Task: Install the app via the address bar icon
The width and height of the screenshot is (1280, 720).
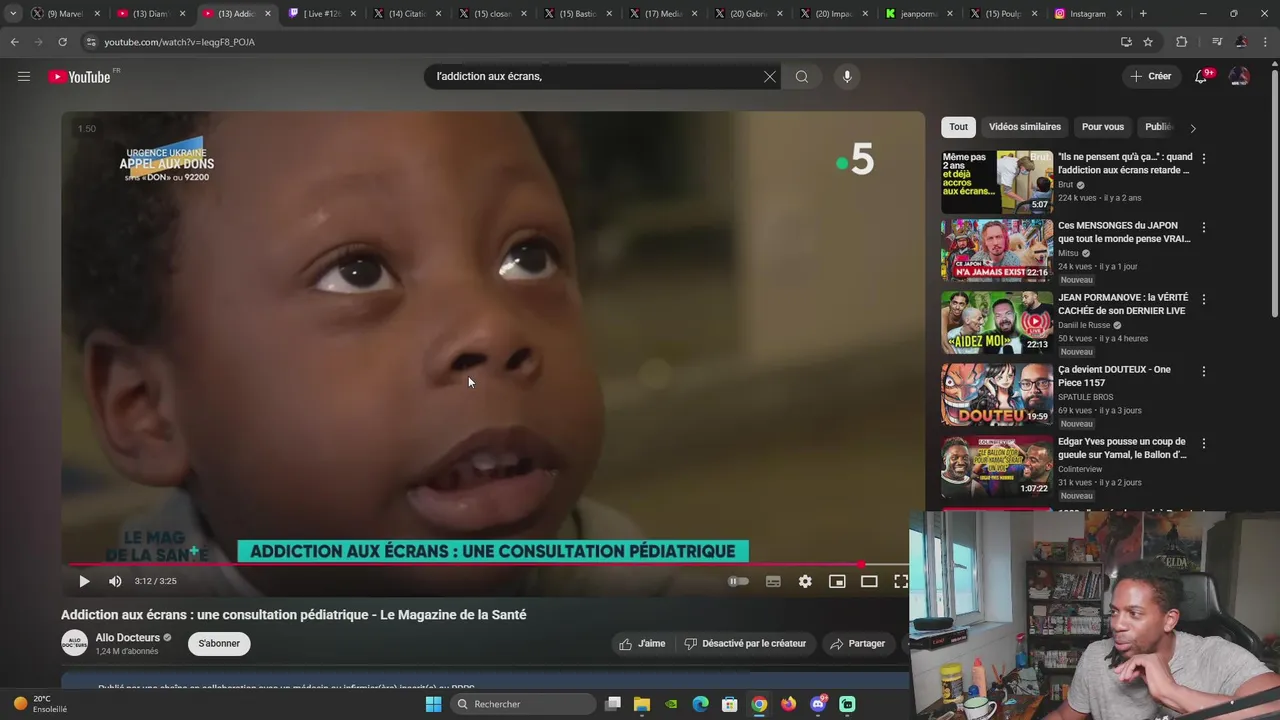Action: point(1126,42)
